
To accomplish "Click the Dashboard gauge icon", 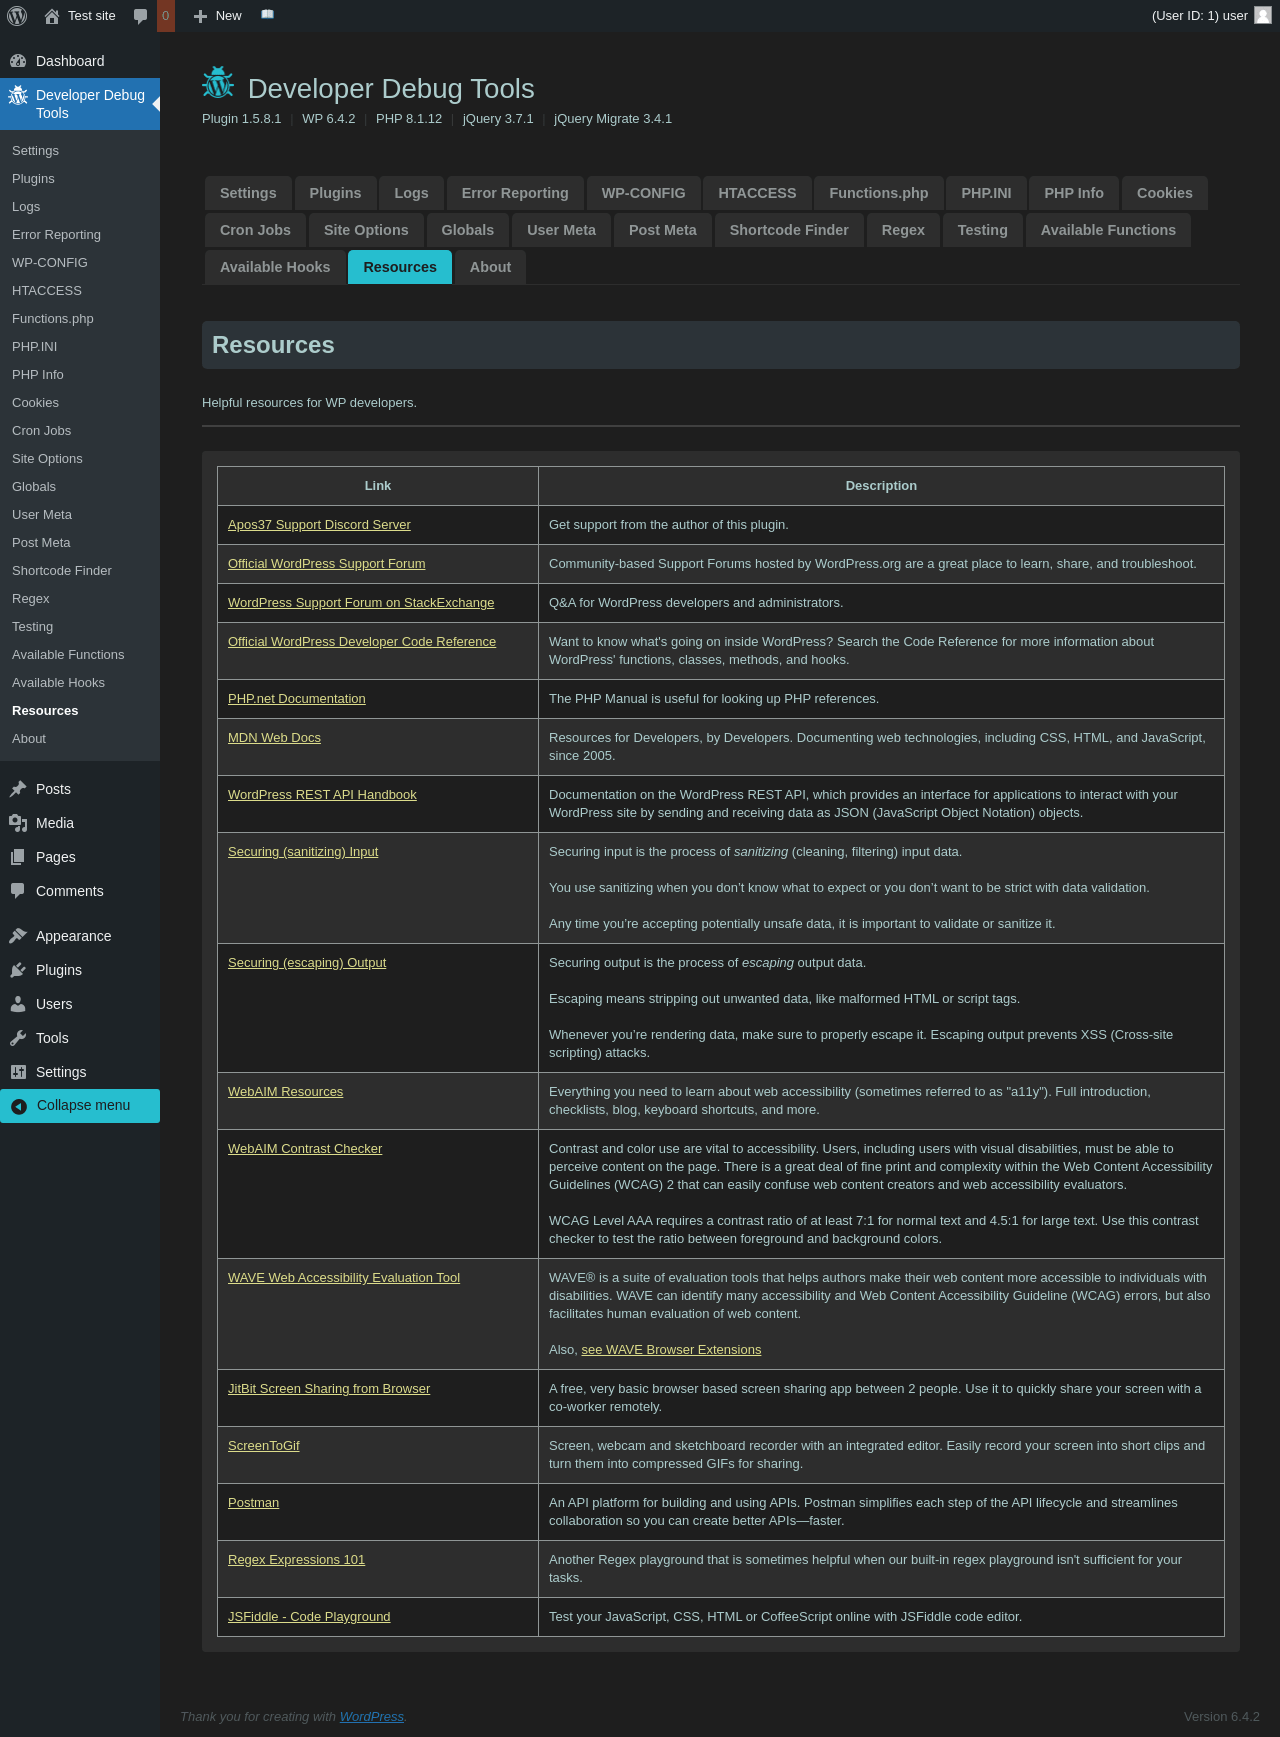I will [x=18, y=61].
